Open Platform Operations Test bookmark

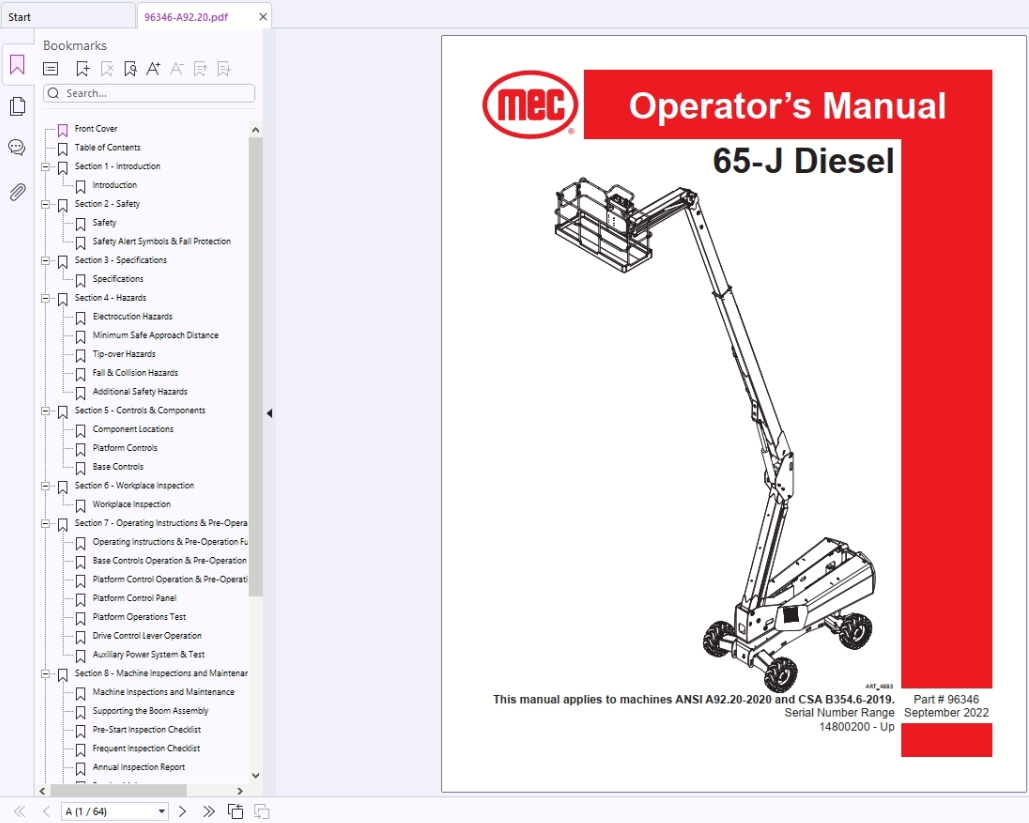point(139,618)
